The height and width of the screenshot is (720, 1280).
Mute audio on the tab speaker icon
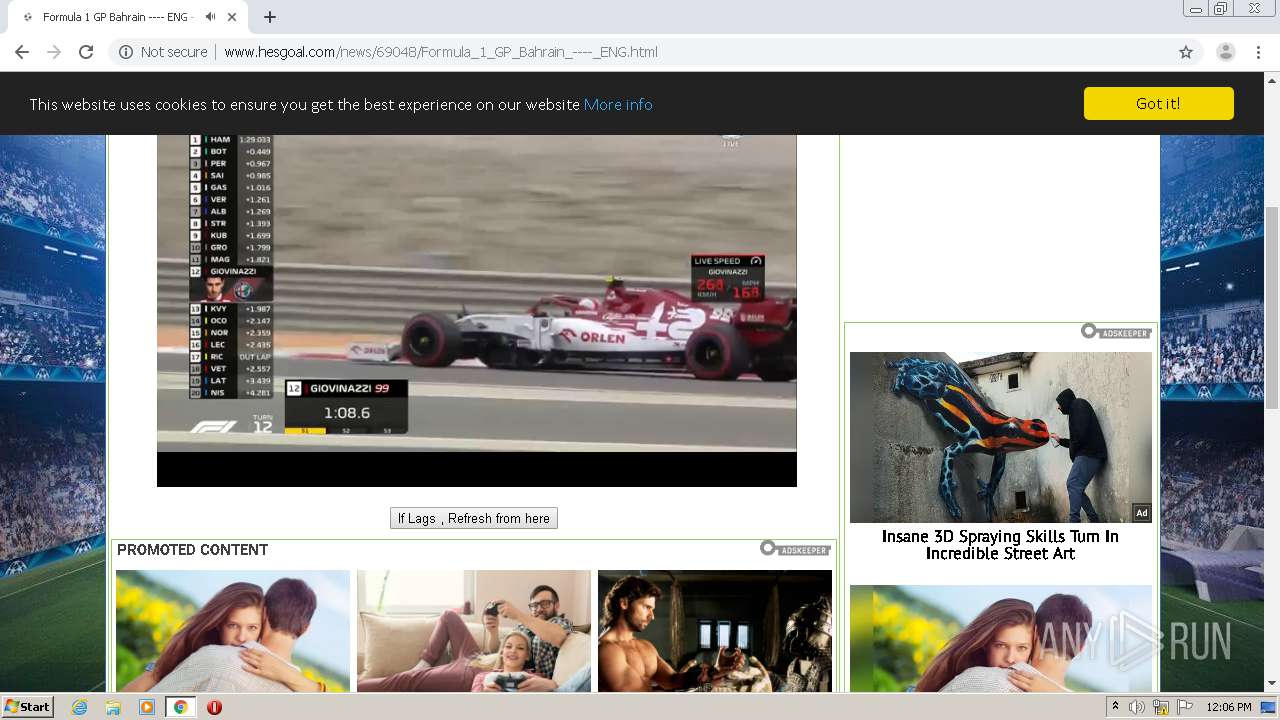(x=210, y=17)
